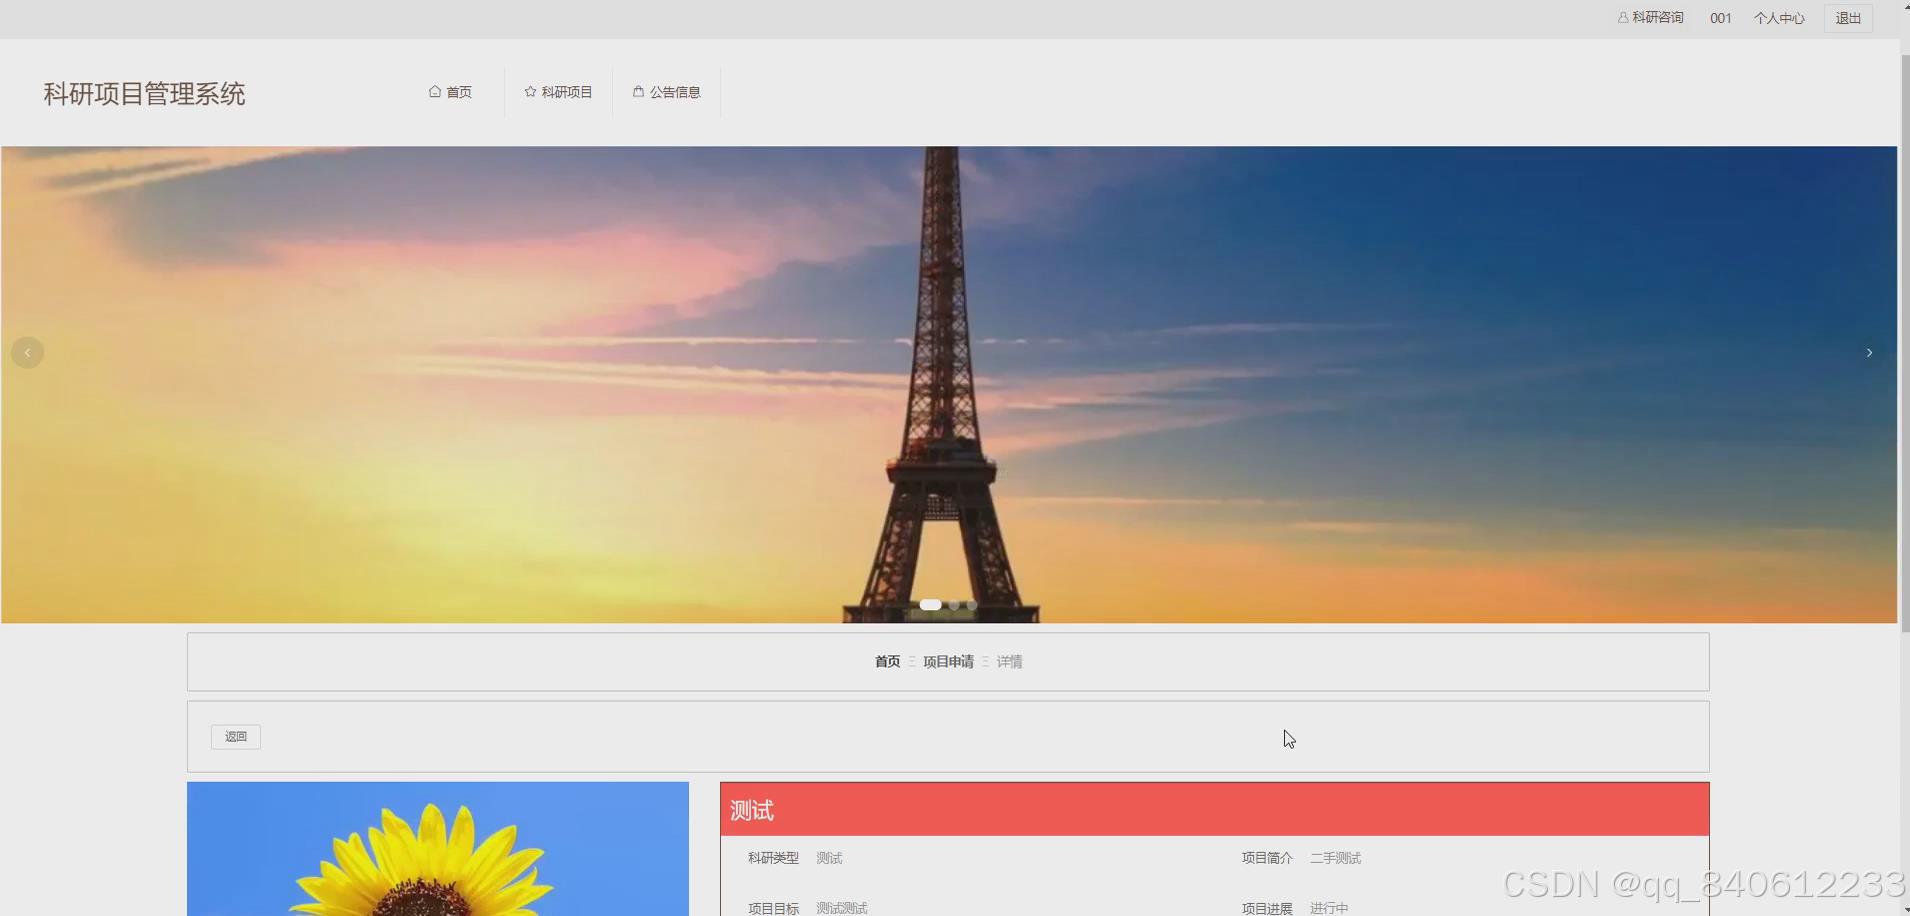Viewport: 1910px width, 916px height.
Task: Click the red 测试 project title header
Action: tap(1214, 809)
